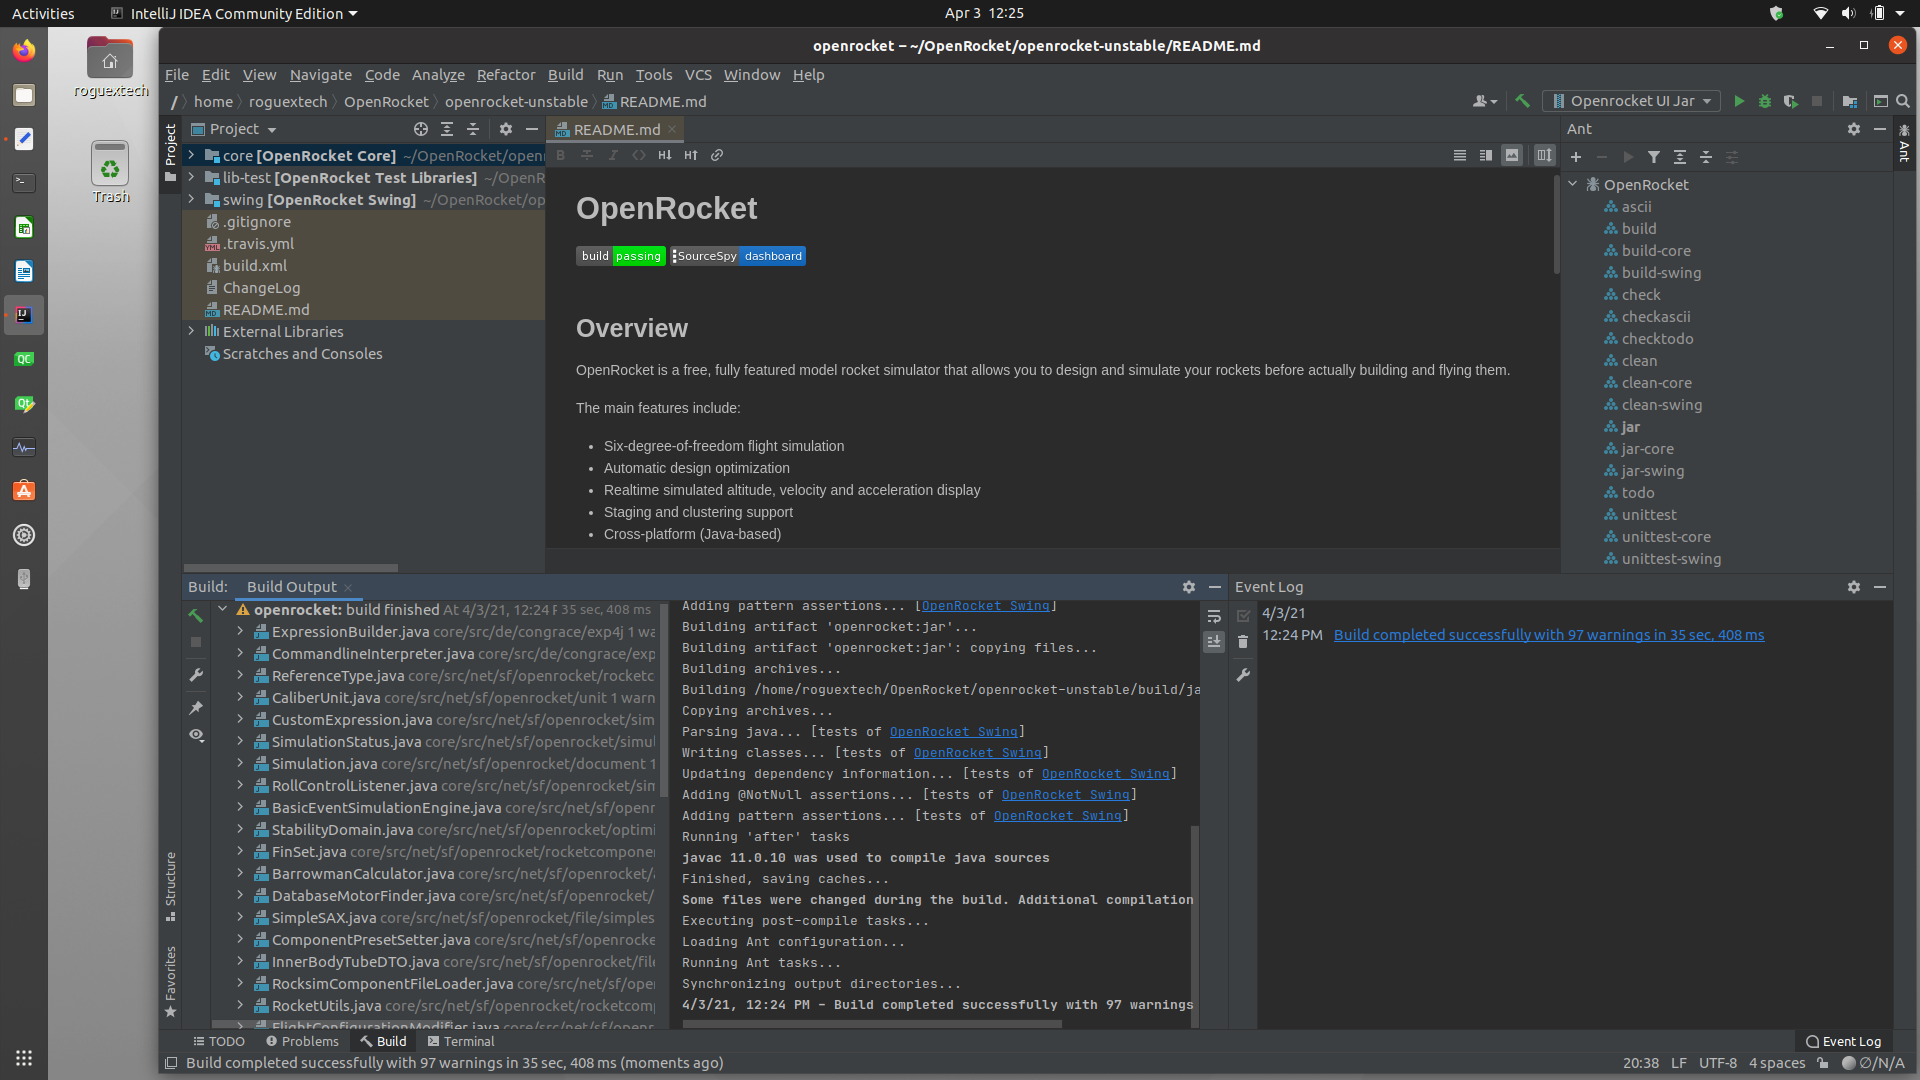Image resolution: width=1920 pixels, height=1080 pixels.
Task: Switch README preview to editor-only layout
Action: (1461, 155)
